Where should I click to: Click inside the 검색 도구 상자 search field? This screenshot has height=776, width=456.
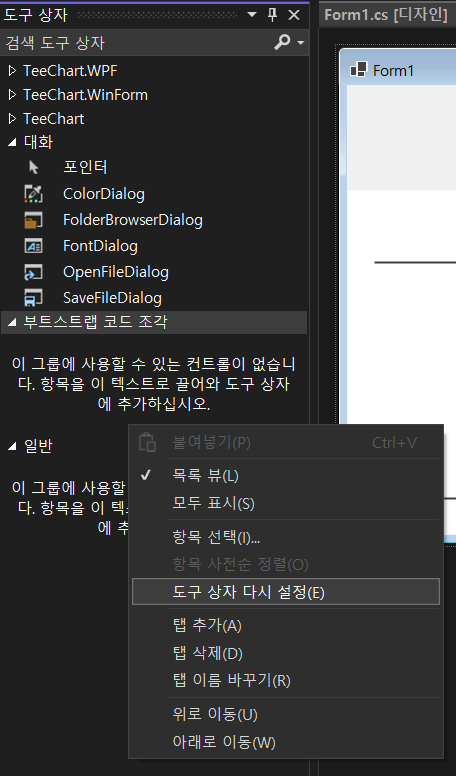click(136, 43)
